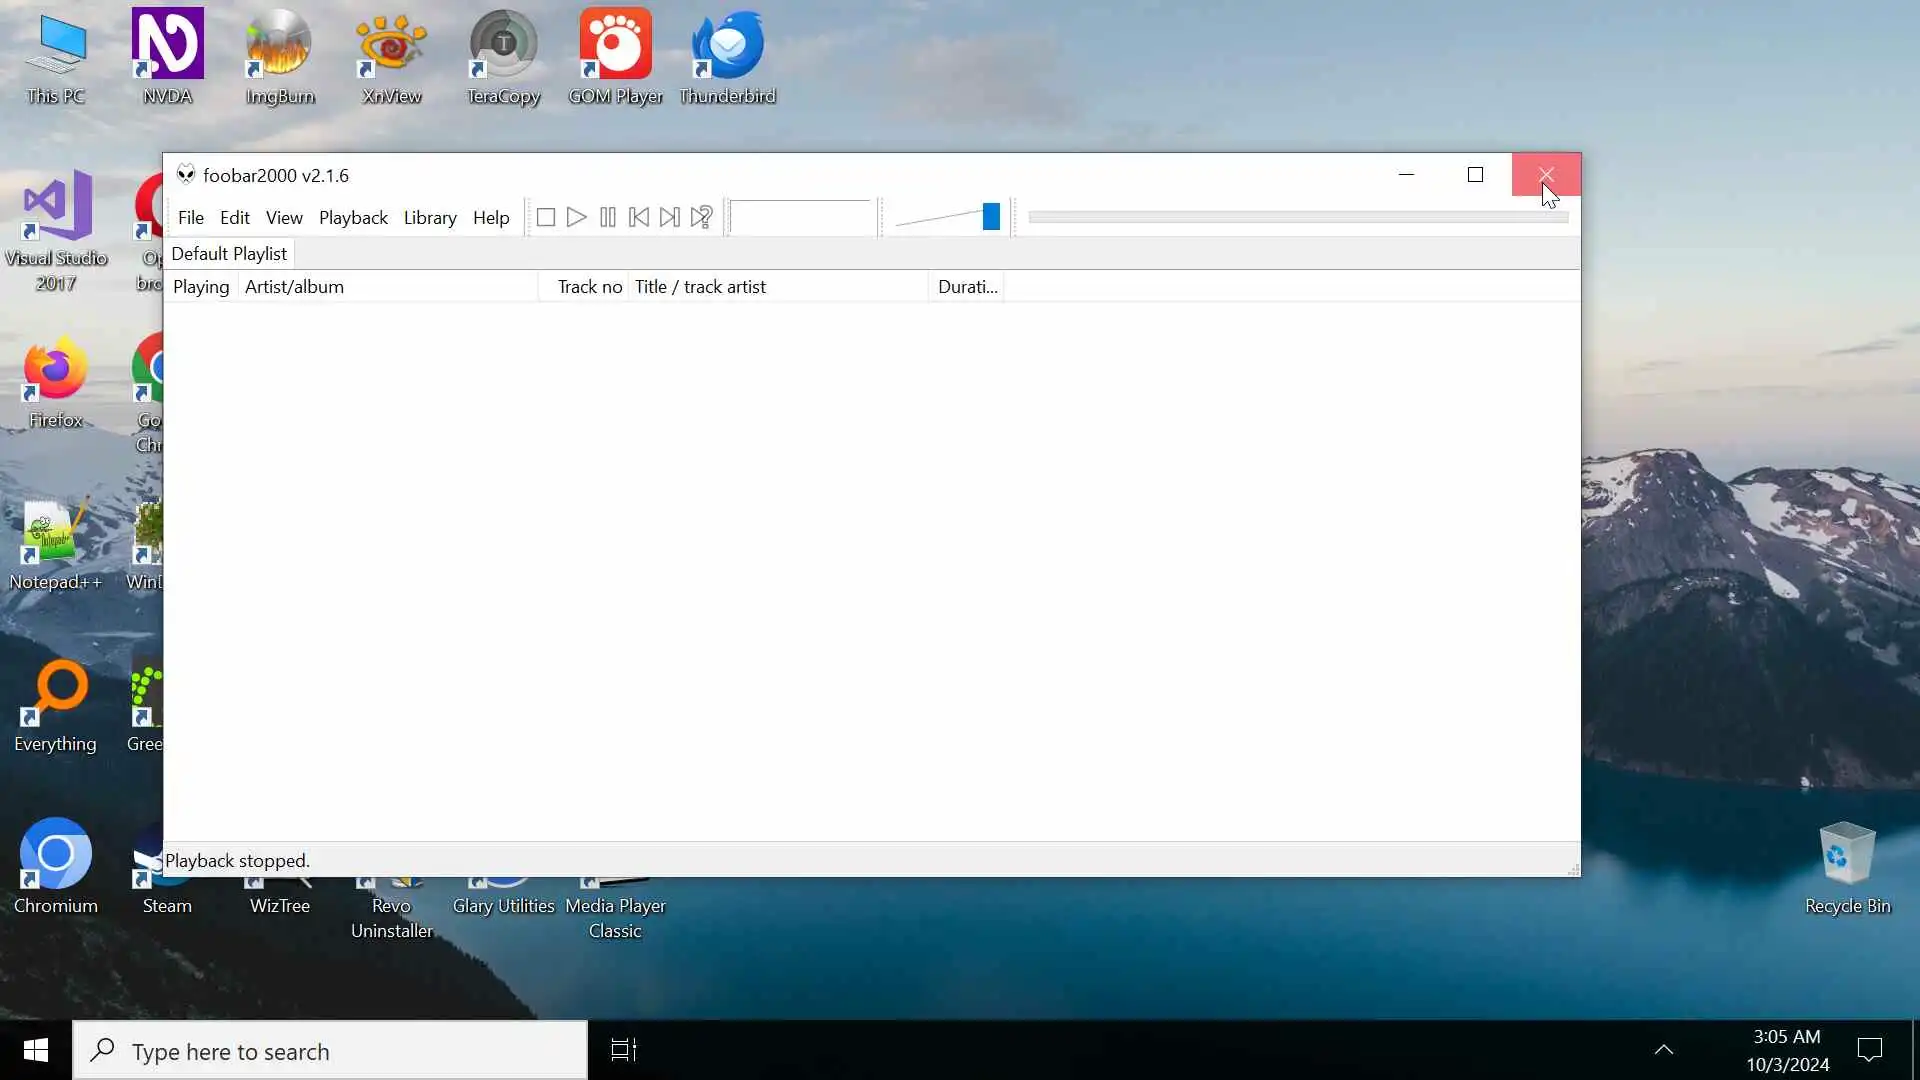This screenshot has width=1920, height=1080.
Task: Click the Windows search box
Action: (330, 1051)
